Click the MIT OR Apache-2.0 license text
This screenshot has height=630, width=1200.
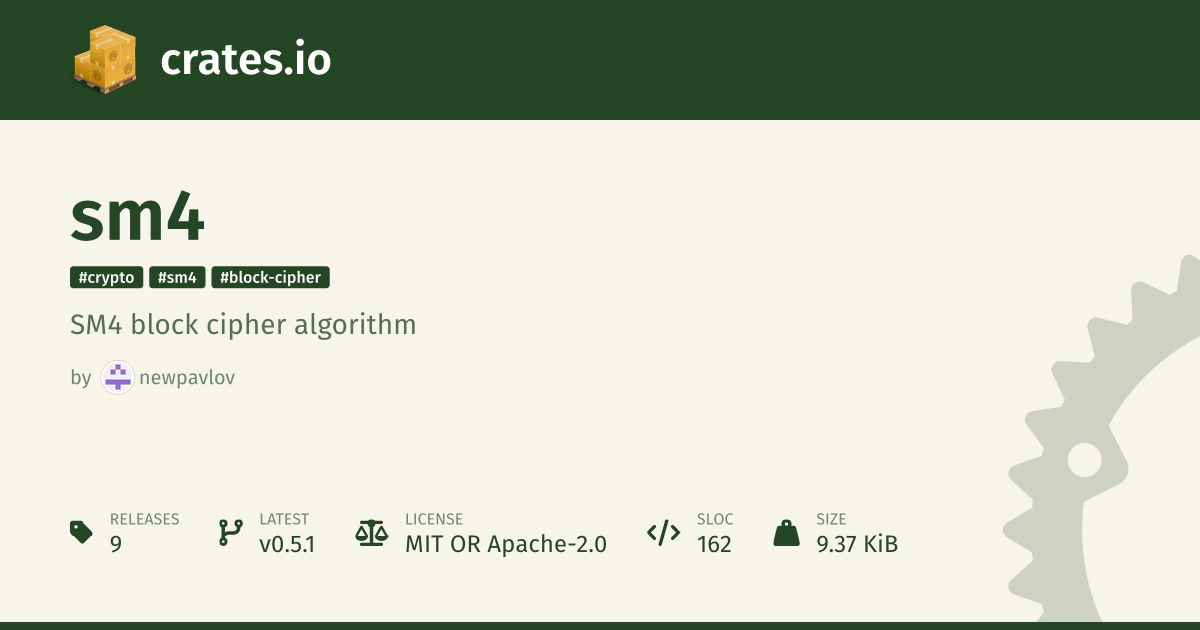[x=505, y=544]
